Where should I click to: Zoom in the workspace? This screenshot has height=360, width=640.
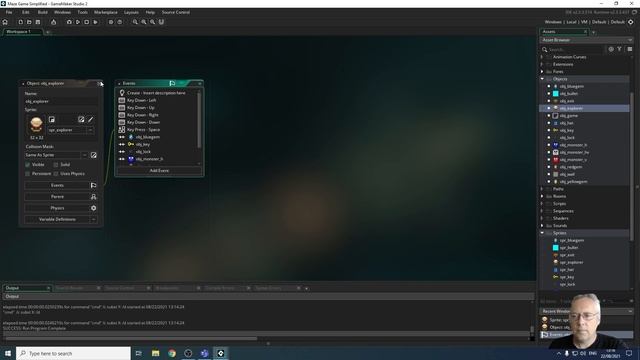point(152,22)
